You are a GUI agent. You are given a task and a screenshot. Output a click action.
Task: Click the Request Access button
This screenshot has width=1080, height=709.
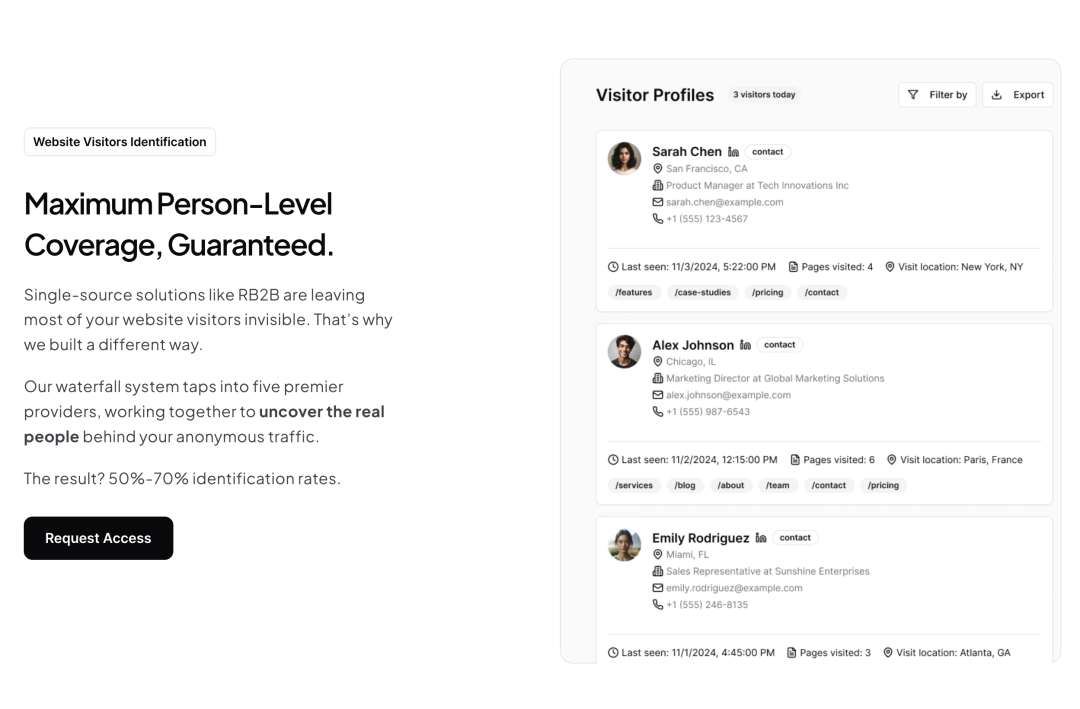[x=98, y=538]
